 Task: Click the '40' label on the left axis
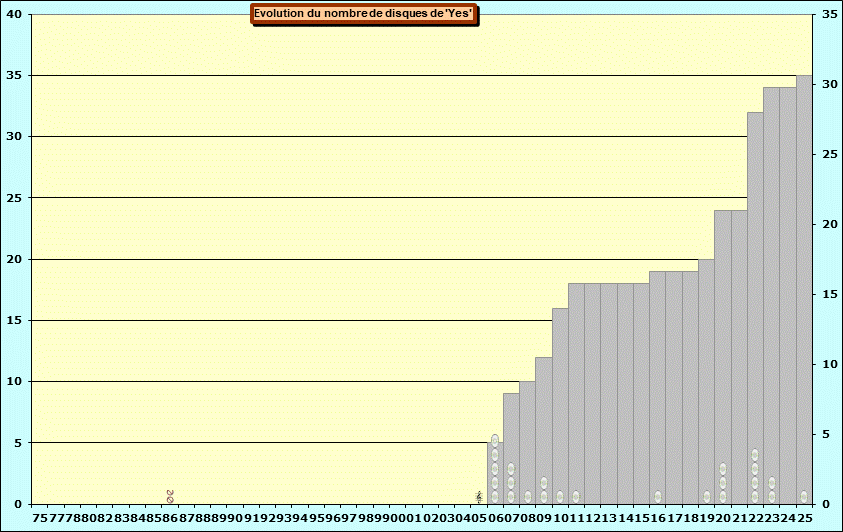pos(14,14)
